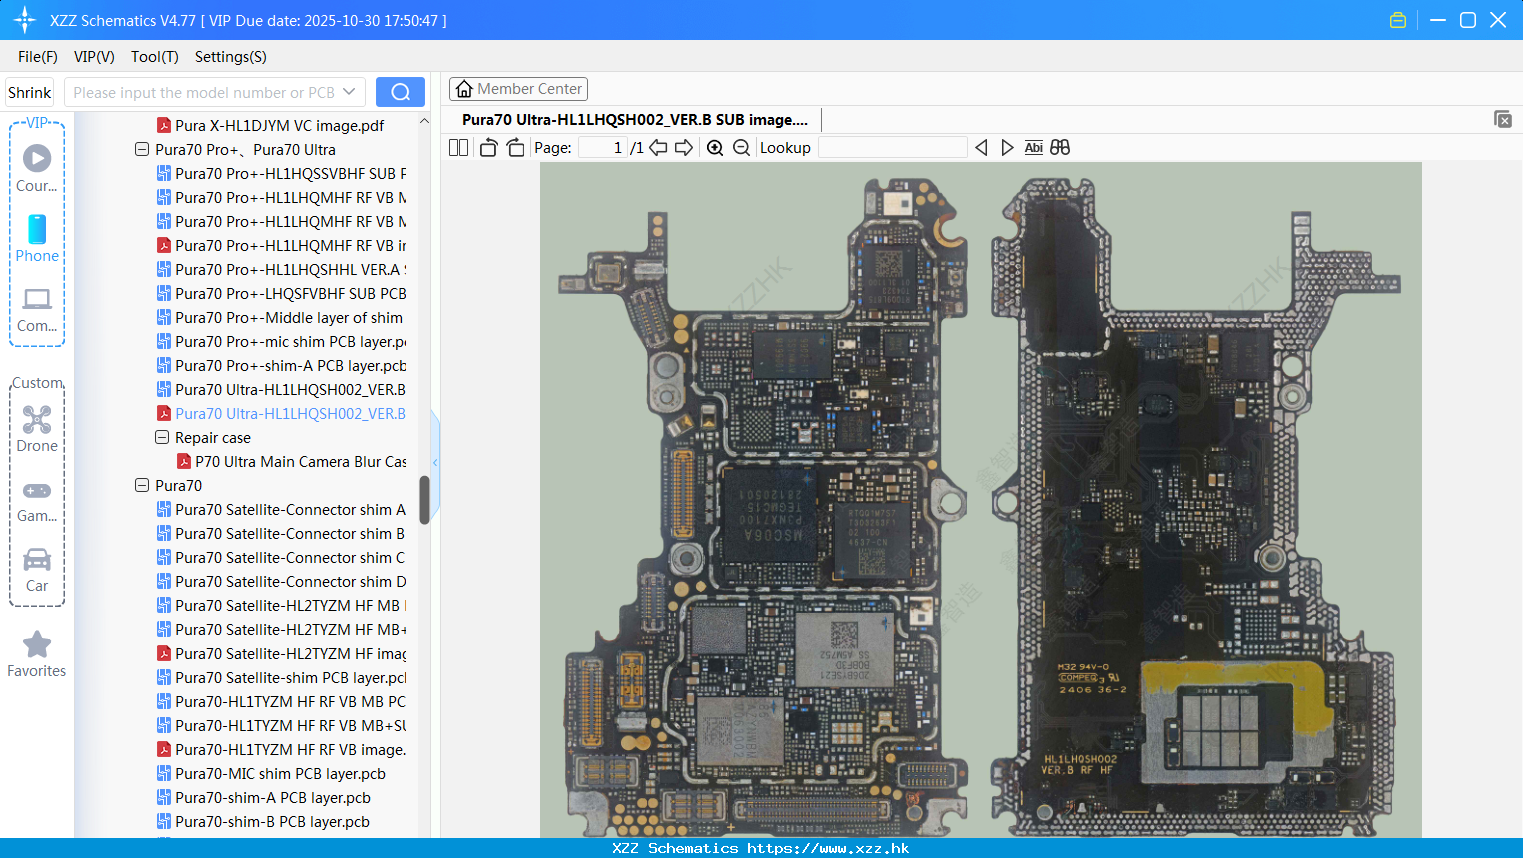Click the yellow VIP gift icon in title bar

(1398, 20)
